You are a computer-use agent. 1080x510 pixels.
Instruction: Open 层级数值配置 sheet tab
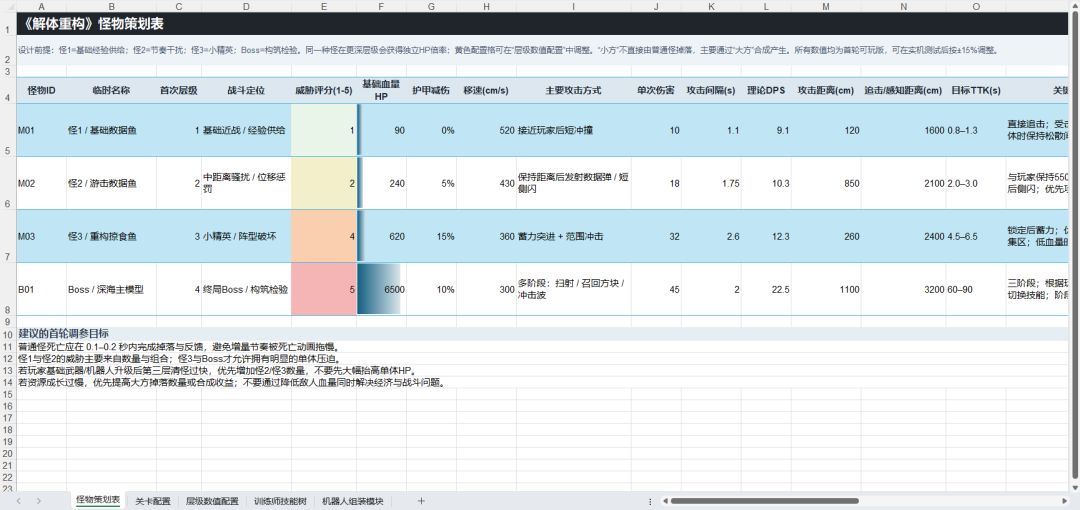click(x=212, y=501)
